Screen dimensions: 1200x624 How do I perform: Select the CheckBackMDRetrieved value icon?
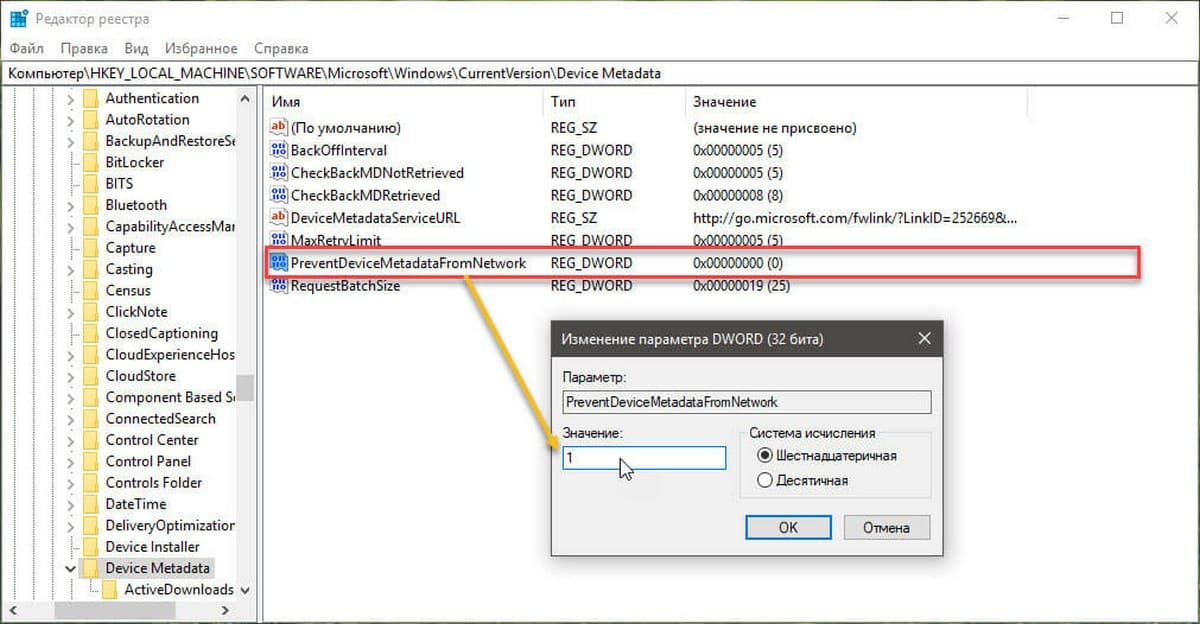[x=279, y=195]
